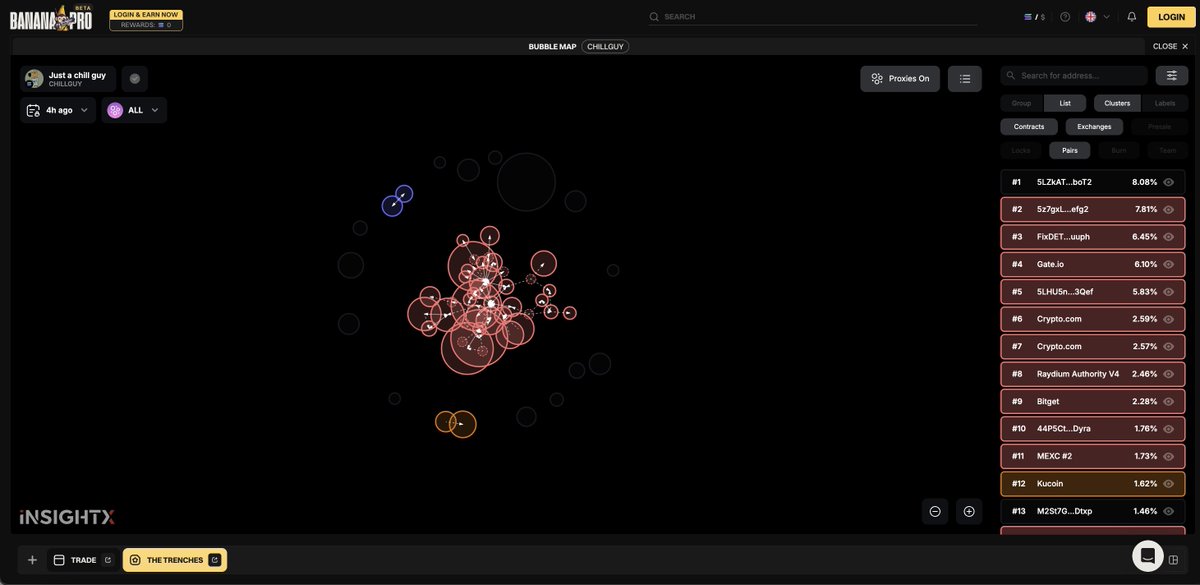
Task: Select the Pairs filter
Action: pyautogui.click(x=1070, y=151)
